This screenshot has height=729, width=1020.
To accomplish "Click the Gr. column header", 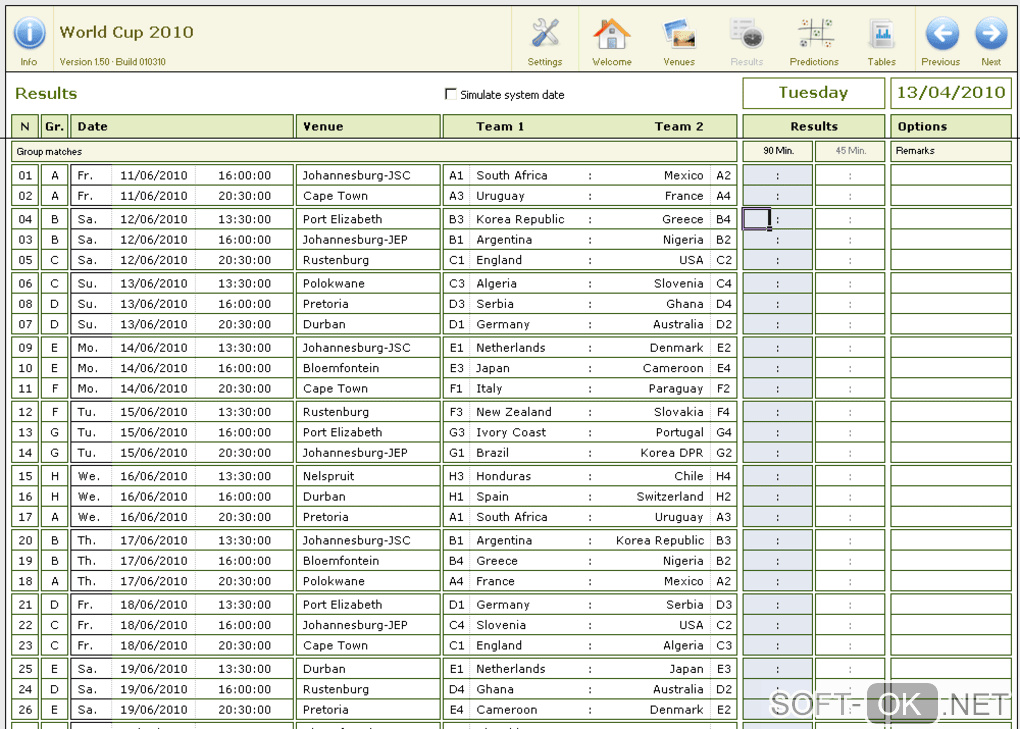I will coord(55,127).
